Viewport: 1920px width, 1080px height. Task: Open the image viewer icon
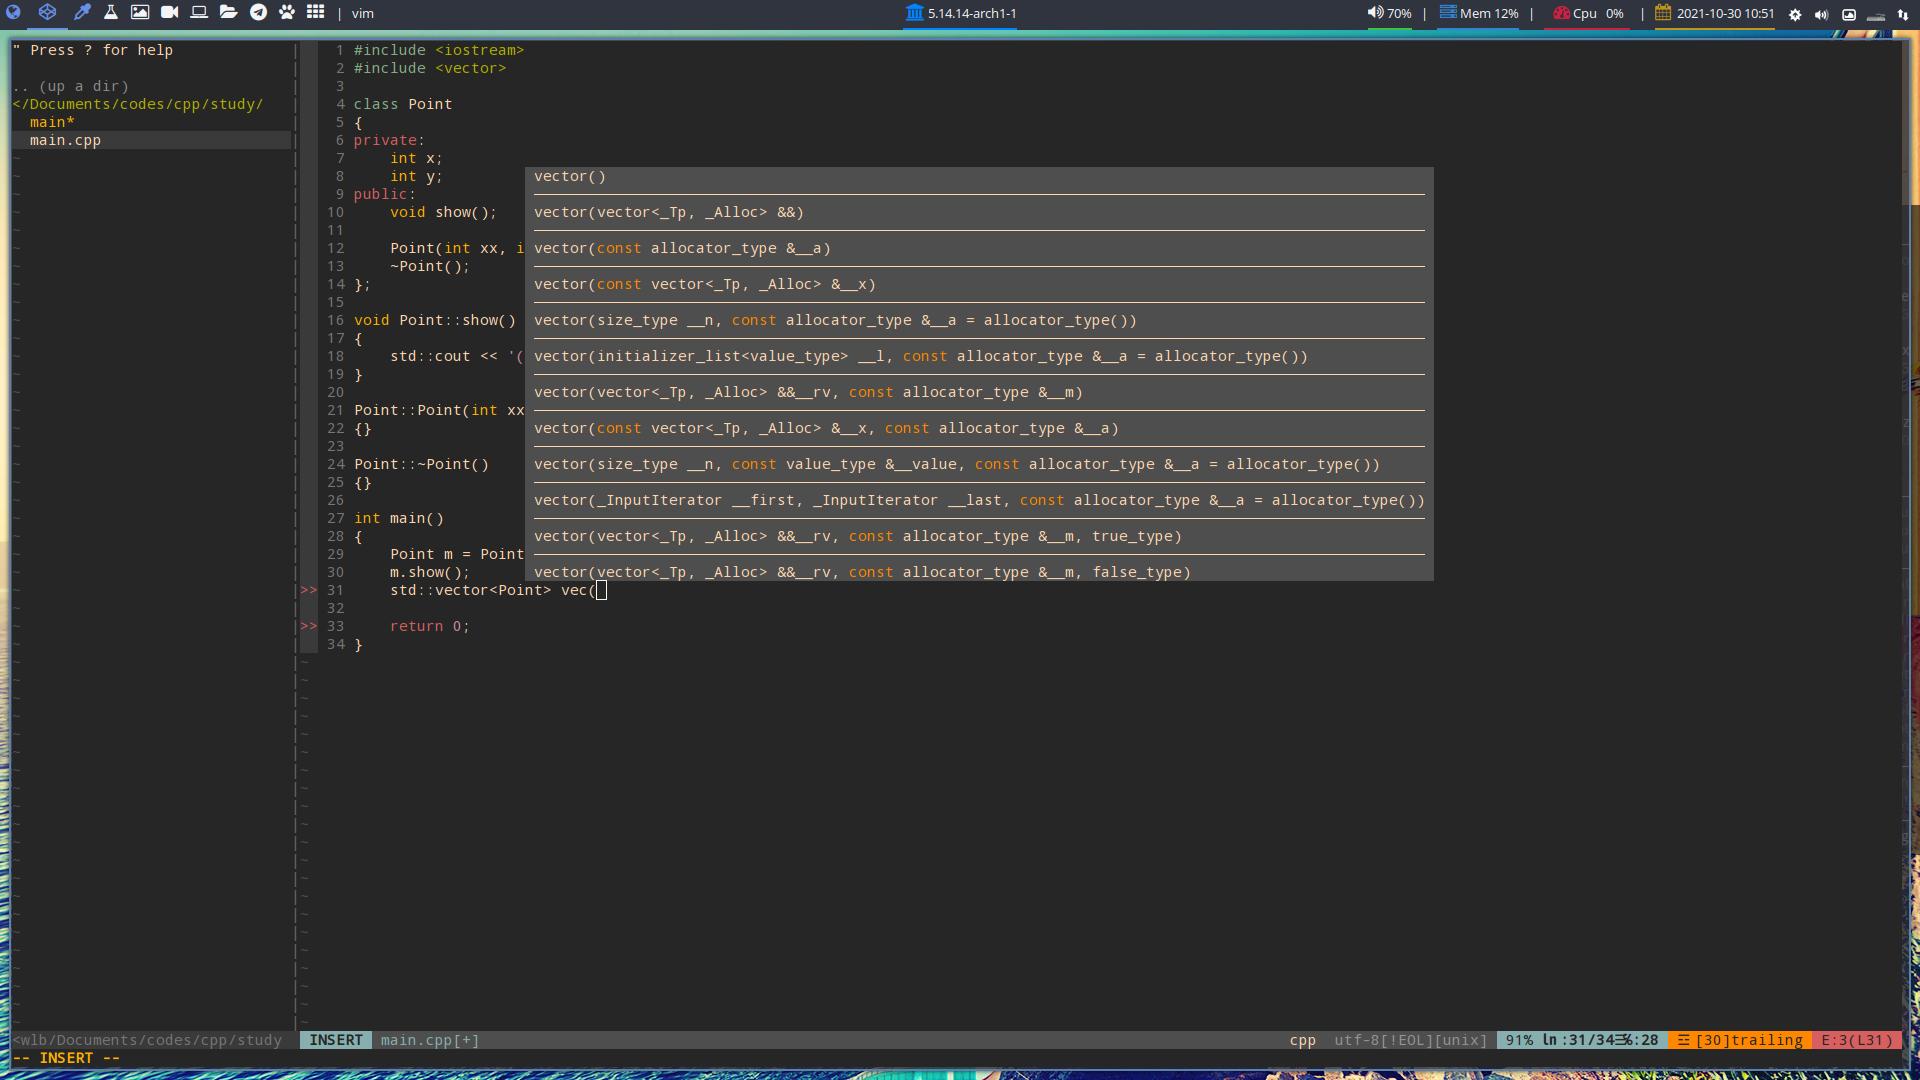(139, 13)
